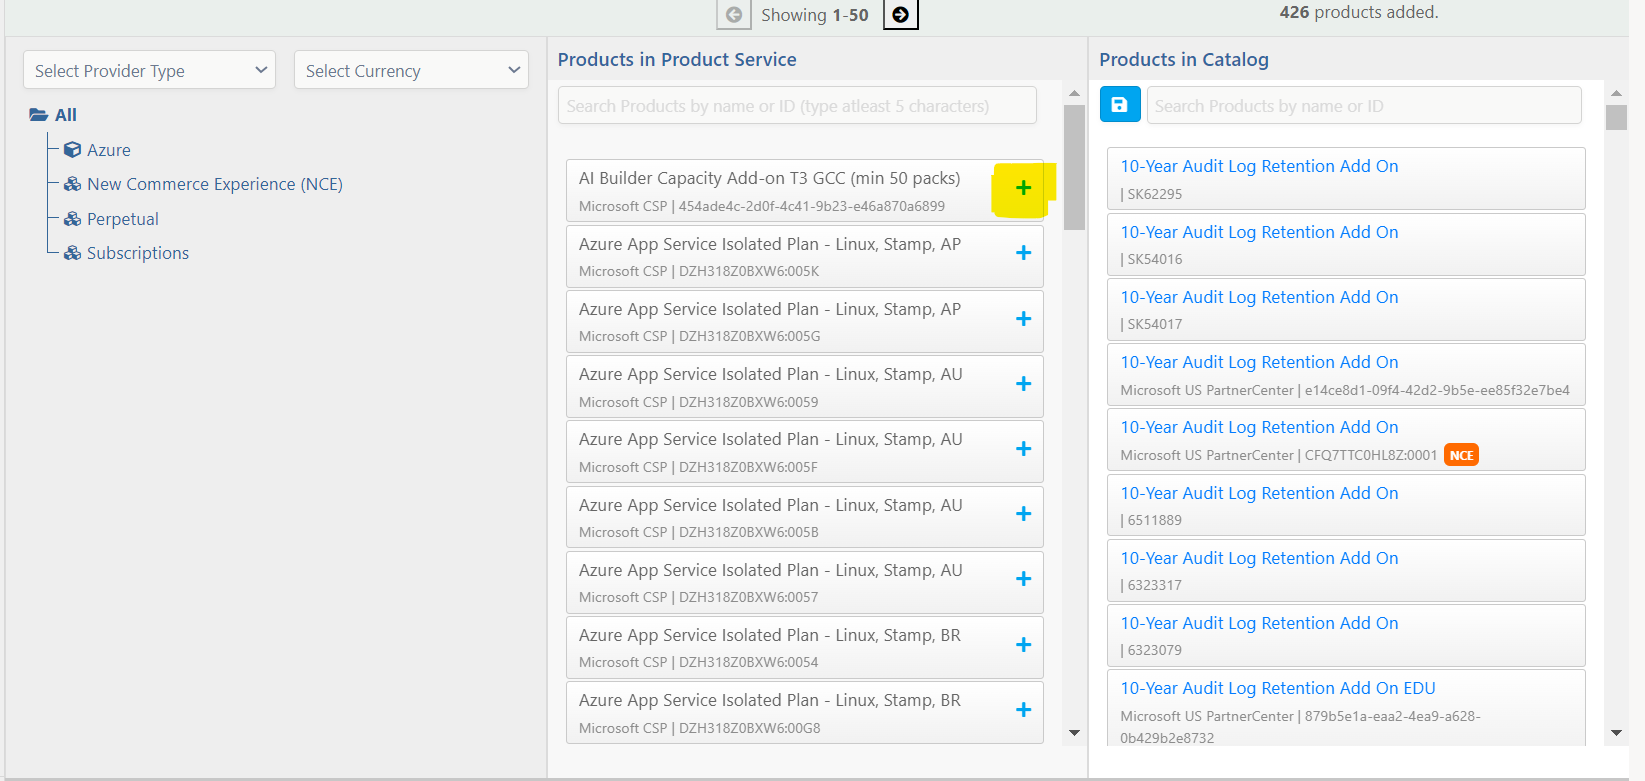This screenshot has width=1645, height=781.
Task: Click the Perpetual cubes icon
Action: (72, 219)
